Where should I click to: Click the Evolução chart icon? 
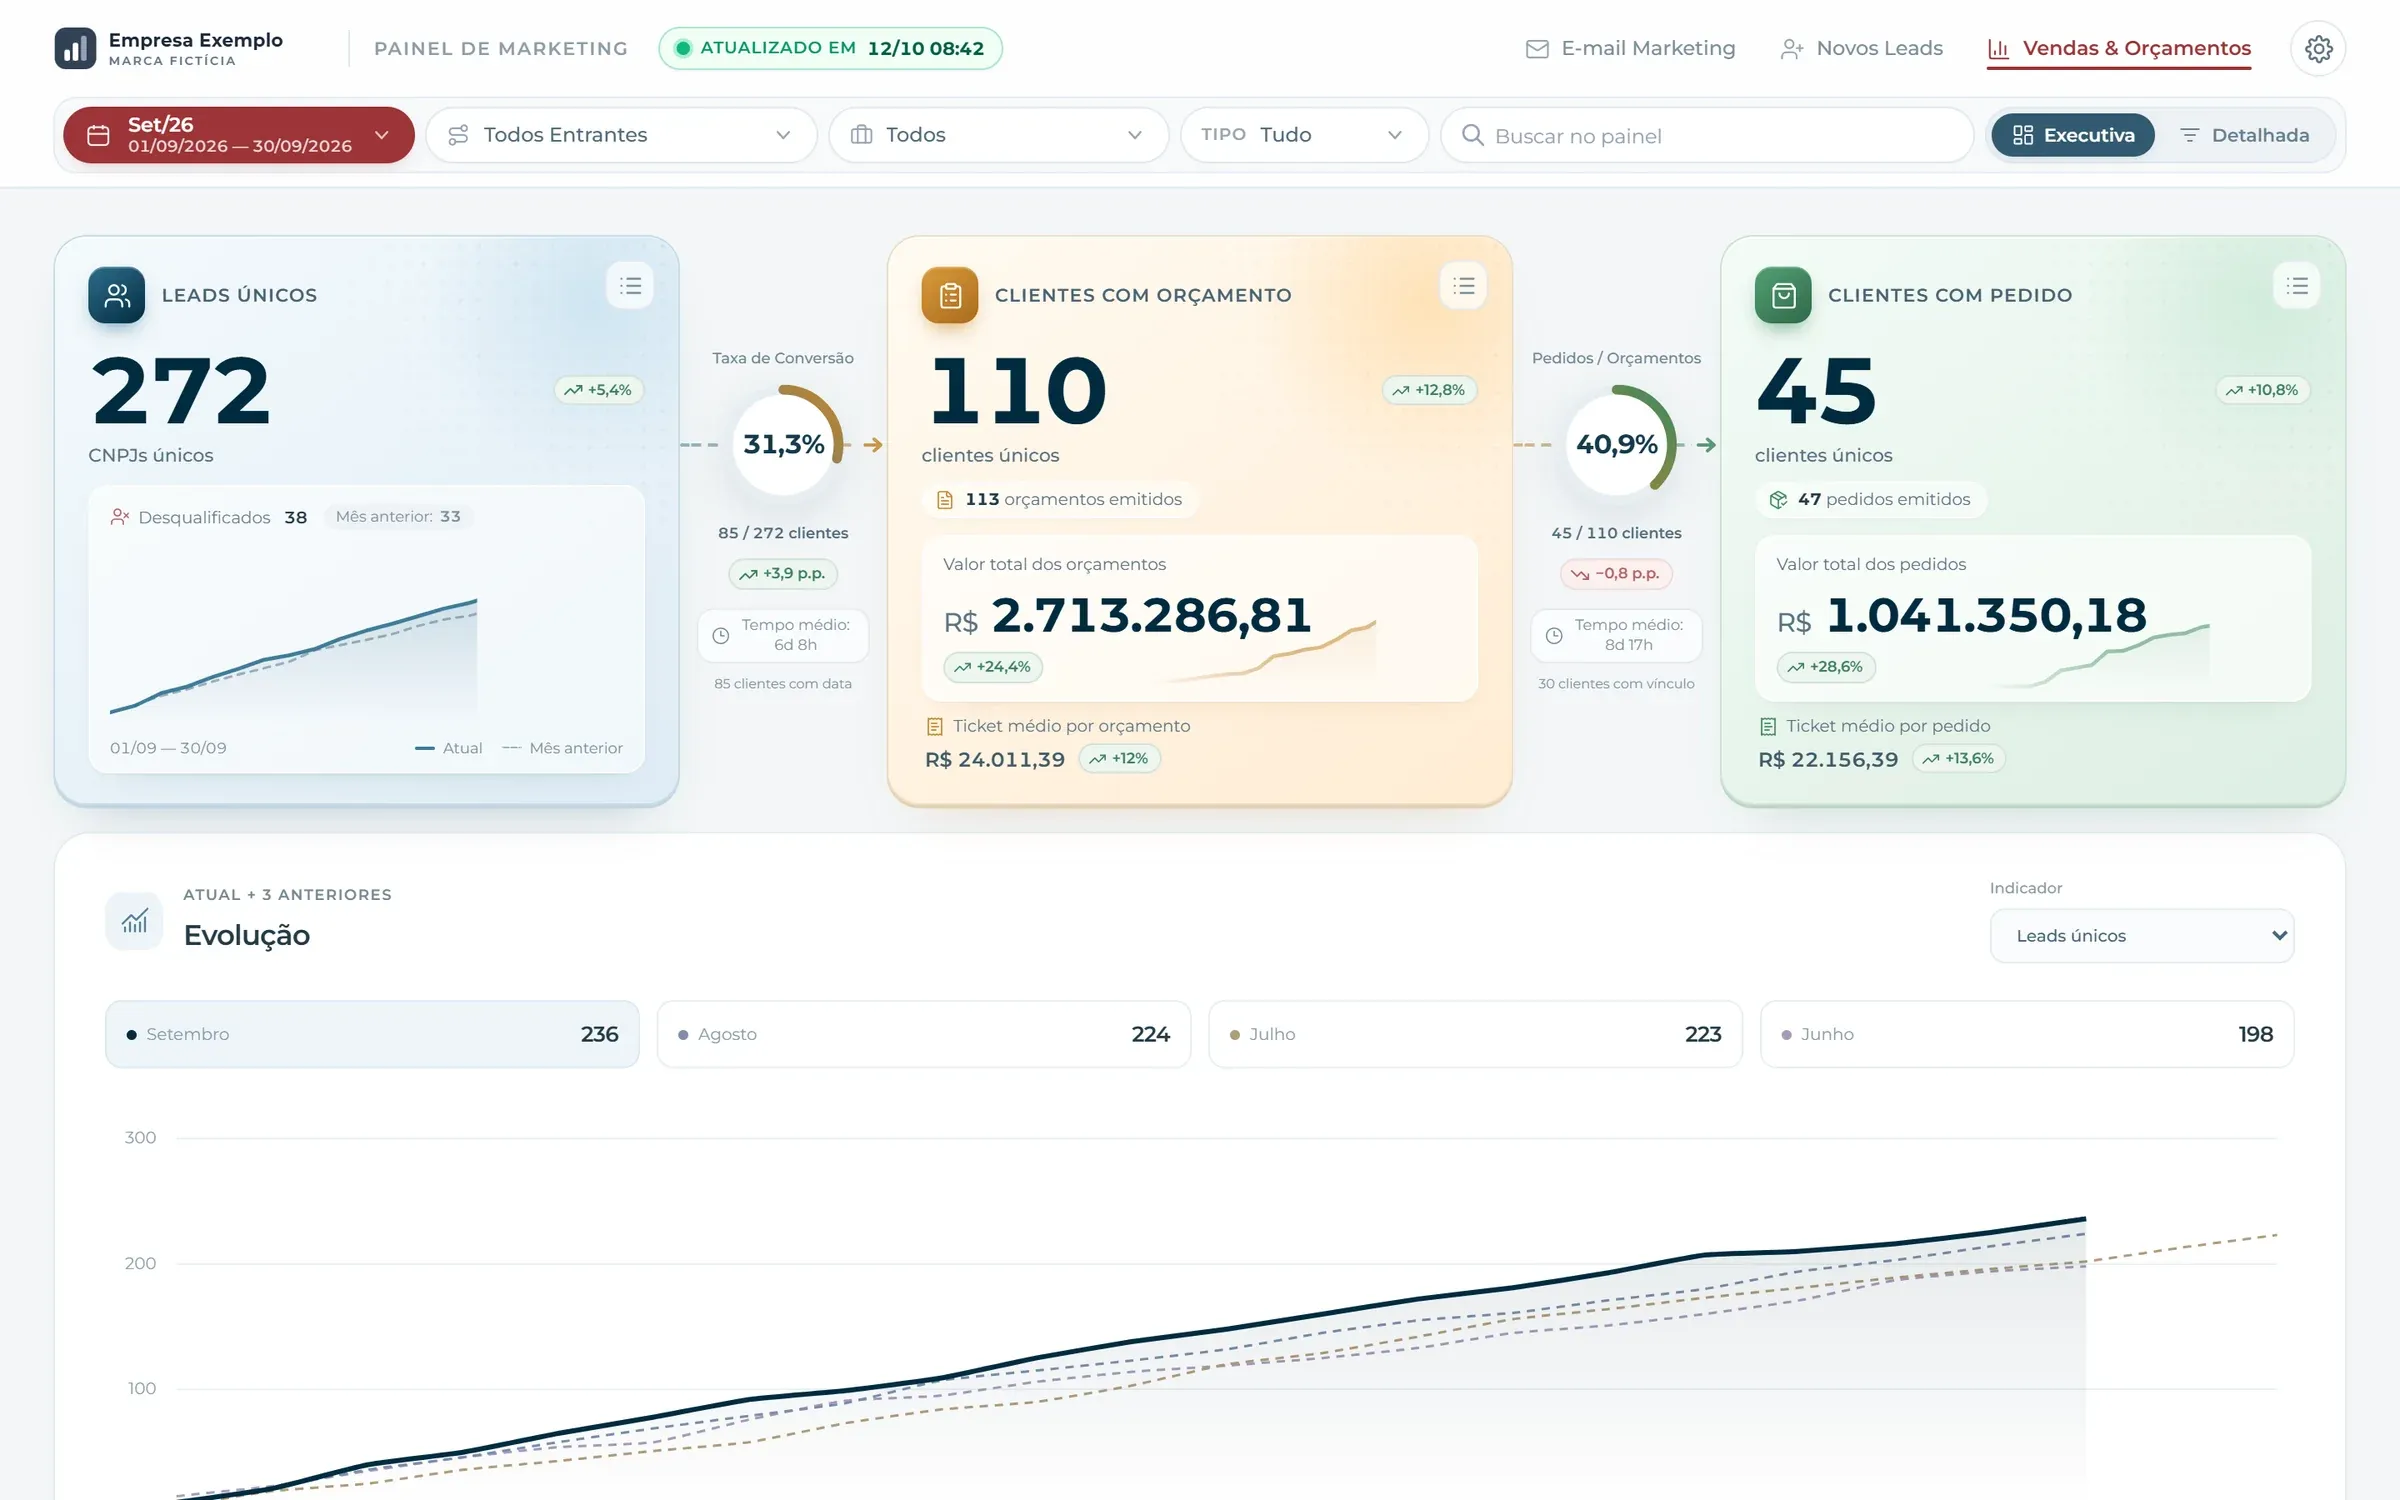(134, 921)
